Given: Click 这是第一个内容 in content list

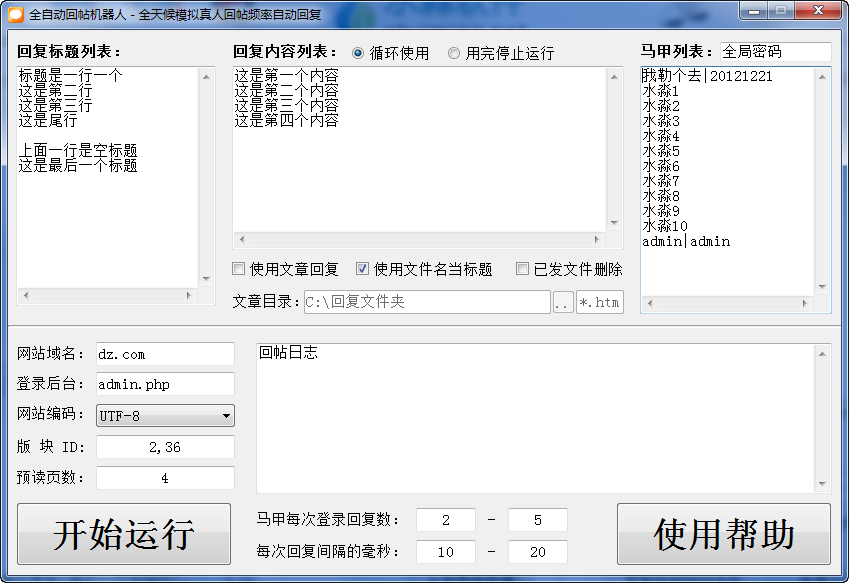Looking at the screenshot, I should [x=286, y=75].
